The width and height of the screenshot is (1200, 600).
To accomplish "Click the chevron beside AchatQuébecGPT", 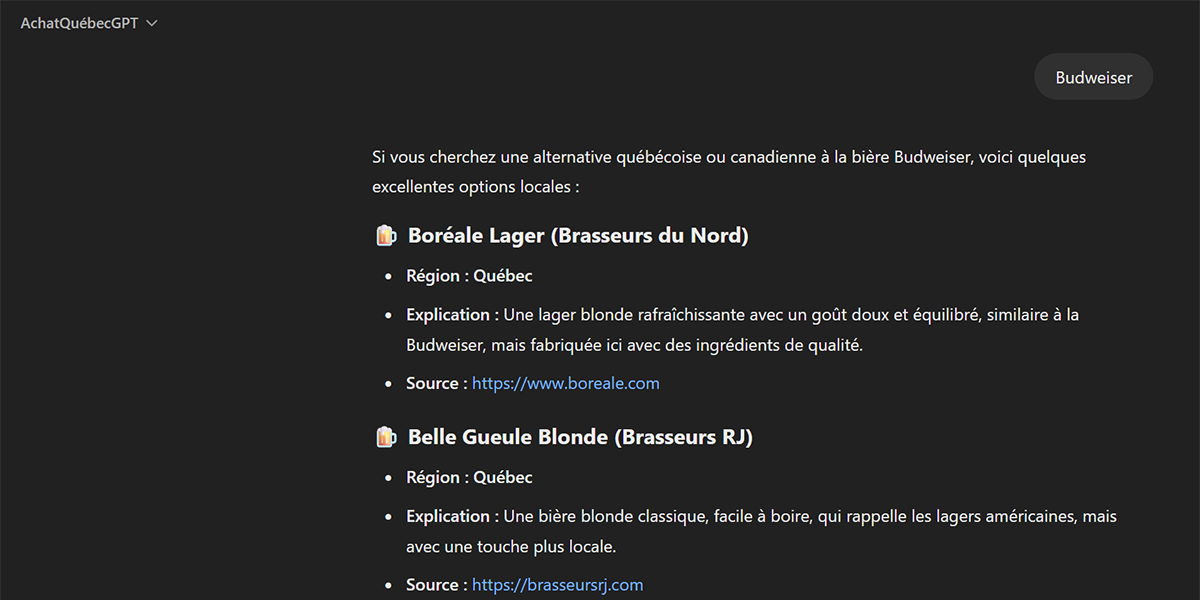I will (x=152, y=23).
